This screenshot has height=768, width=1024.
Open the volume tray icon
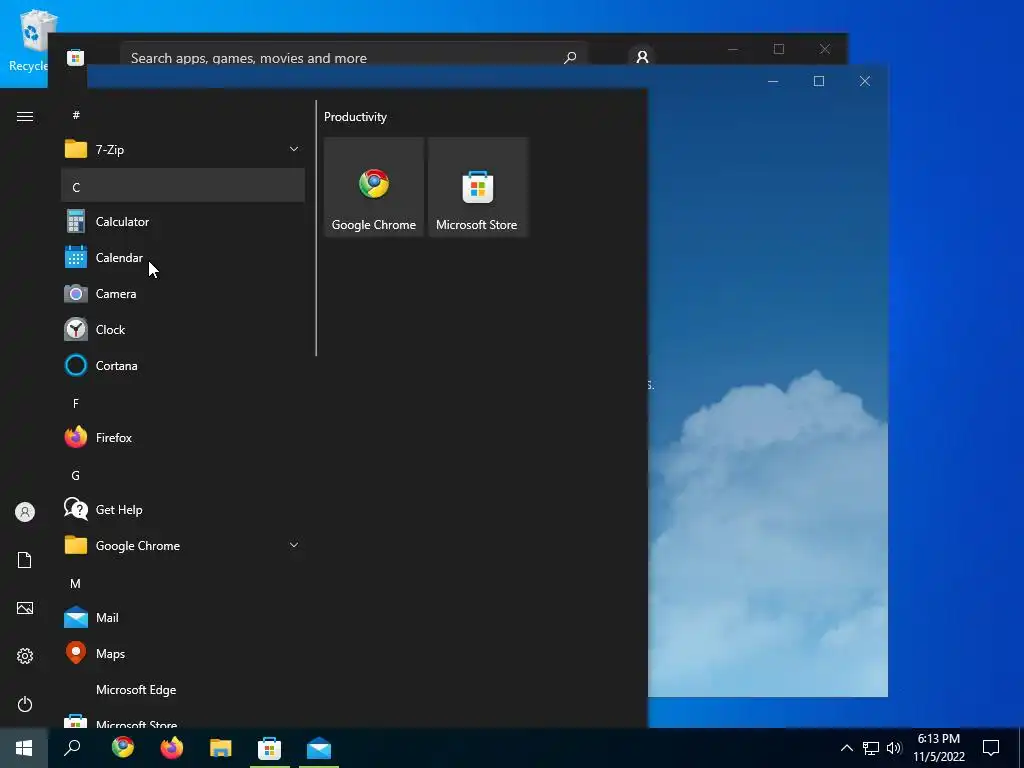(x=894, y=748)
